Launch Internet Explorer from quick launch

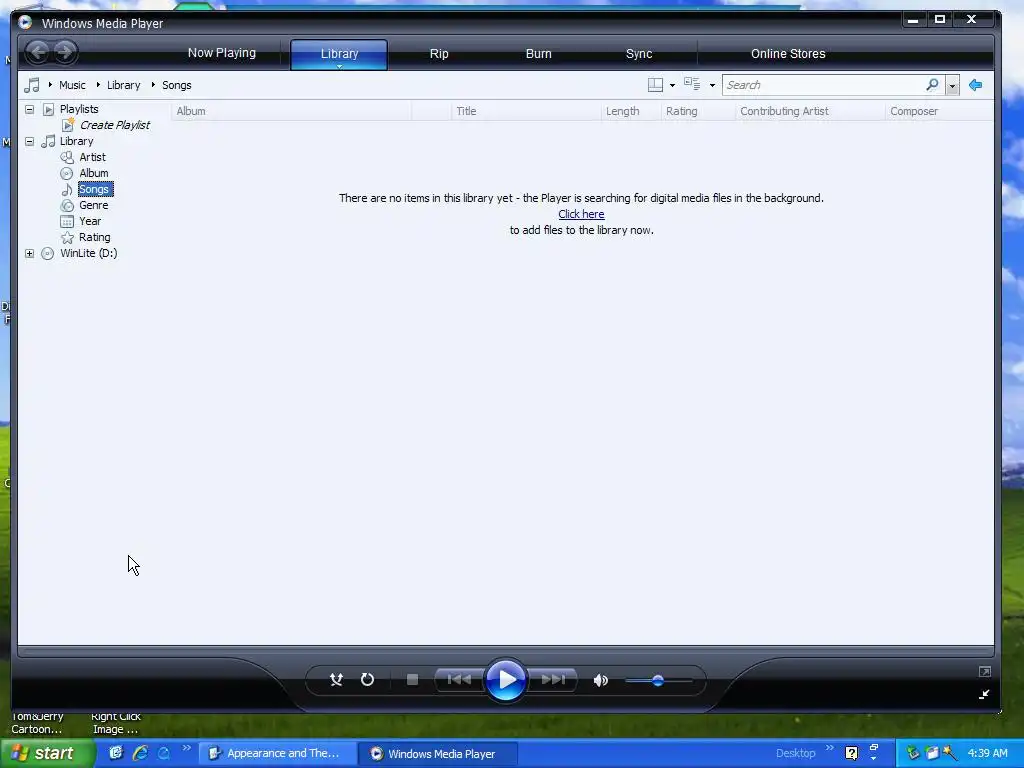click(x=140, y=753)
